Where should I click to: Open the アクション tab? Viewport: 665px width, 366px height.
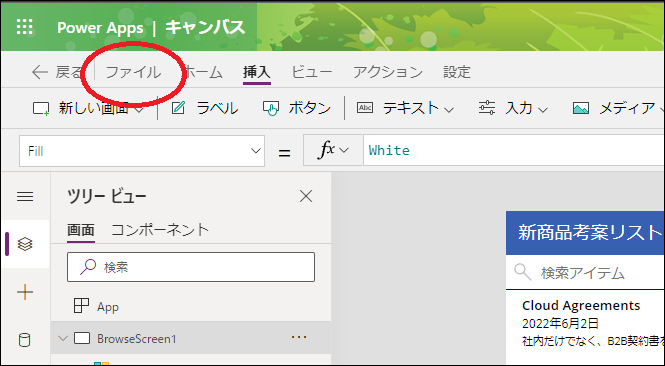point(388,72)
